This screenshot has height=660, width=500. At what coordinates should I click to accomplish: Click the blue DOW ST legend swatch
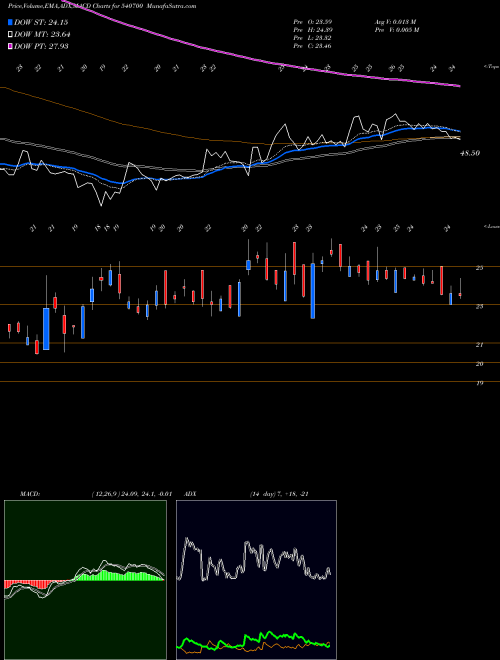[x=11, y=23]
